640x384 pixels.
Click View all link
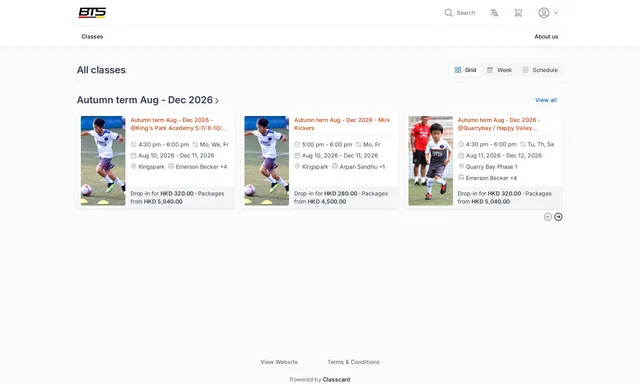coord(546,100)
